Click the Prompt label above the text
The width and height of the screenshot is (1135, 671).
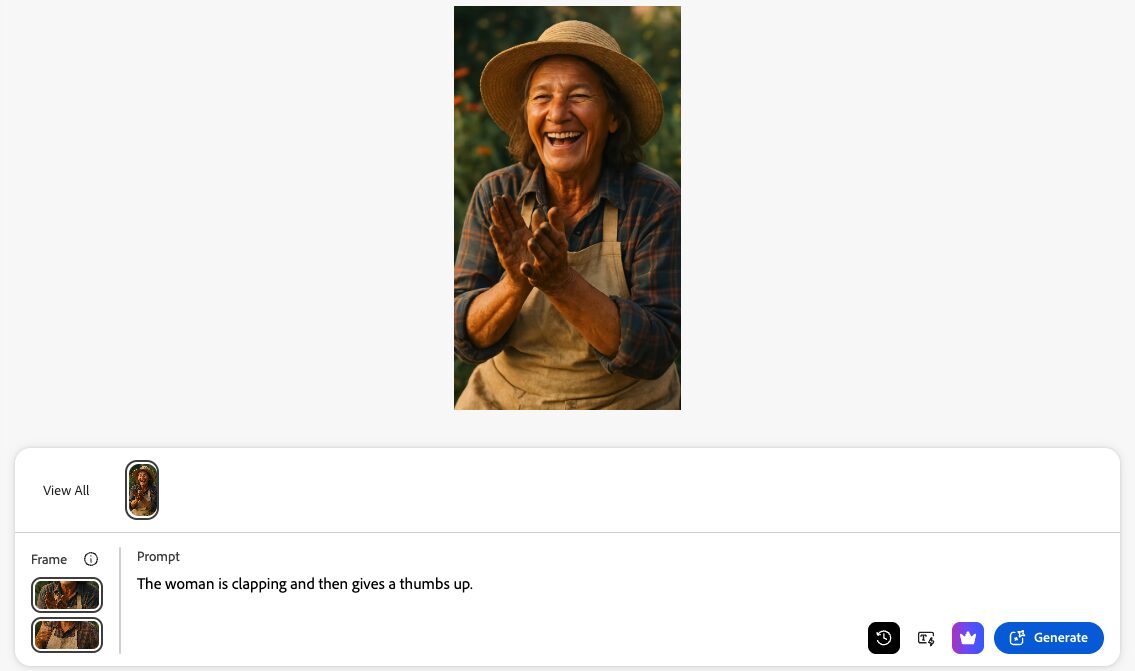point(158,557)
